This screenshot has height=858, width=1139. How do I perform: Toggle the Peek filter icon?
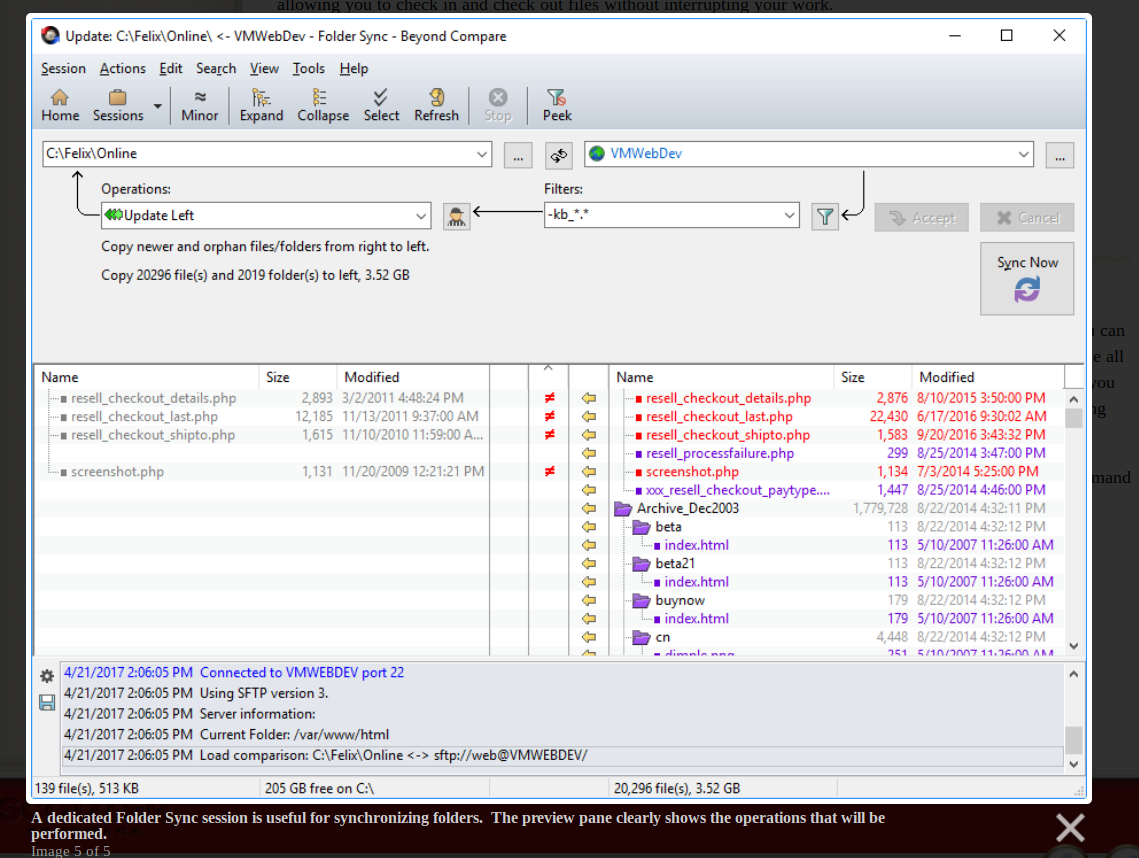point(556,105)
